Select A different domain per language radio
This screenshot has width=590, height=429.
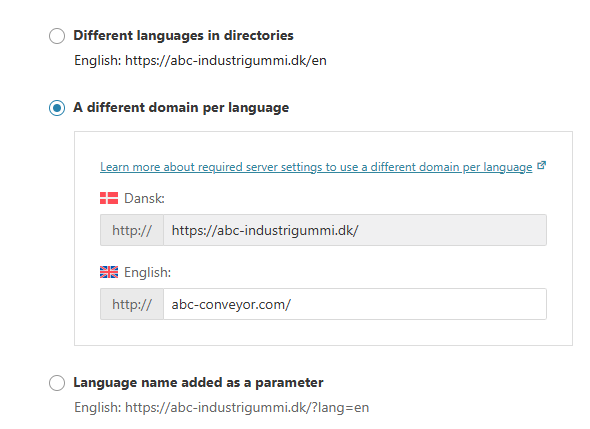coord(57,108)
